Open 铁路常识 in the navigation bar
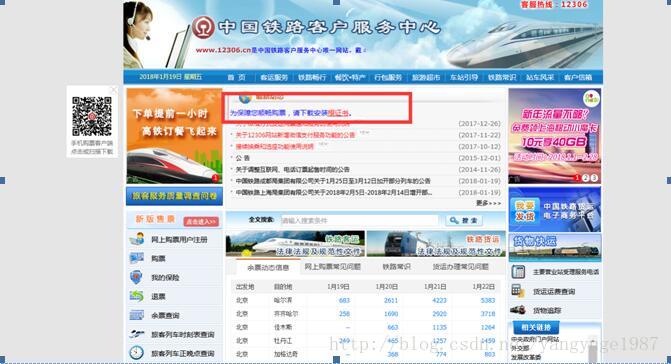Screen dimensions: 671x364 pos(502,77)
